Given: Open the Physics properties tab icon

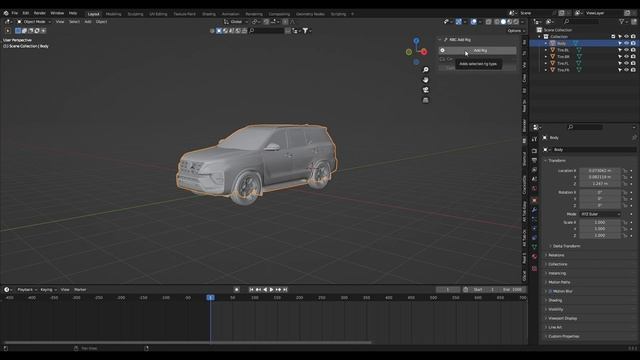Looking at the screenshot, I should click(534, 229).
